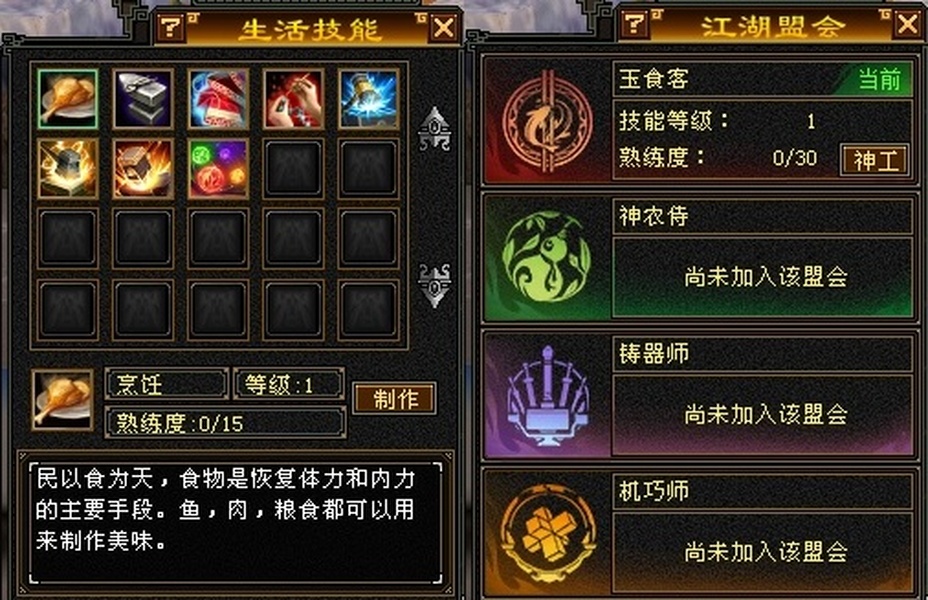The height and width of the screenshot is (600, 928).
Task: Click the 神工 button
Action: click(x=875, y=160)
